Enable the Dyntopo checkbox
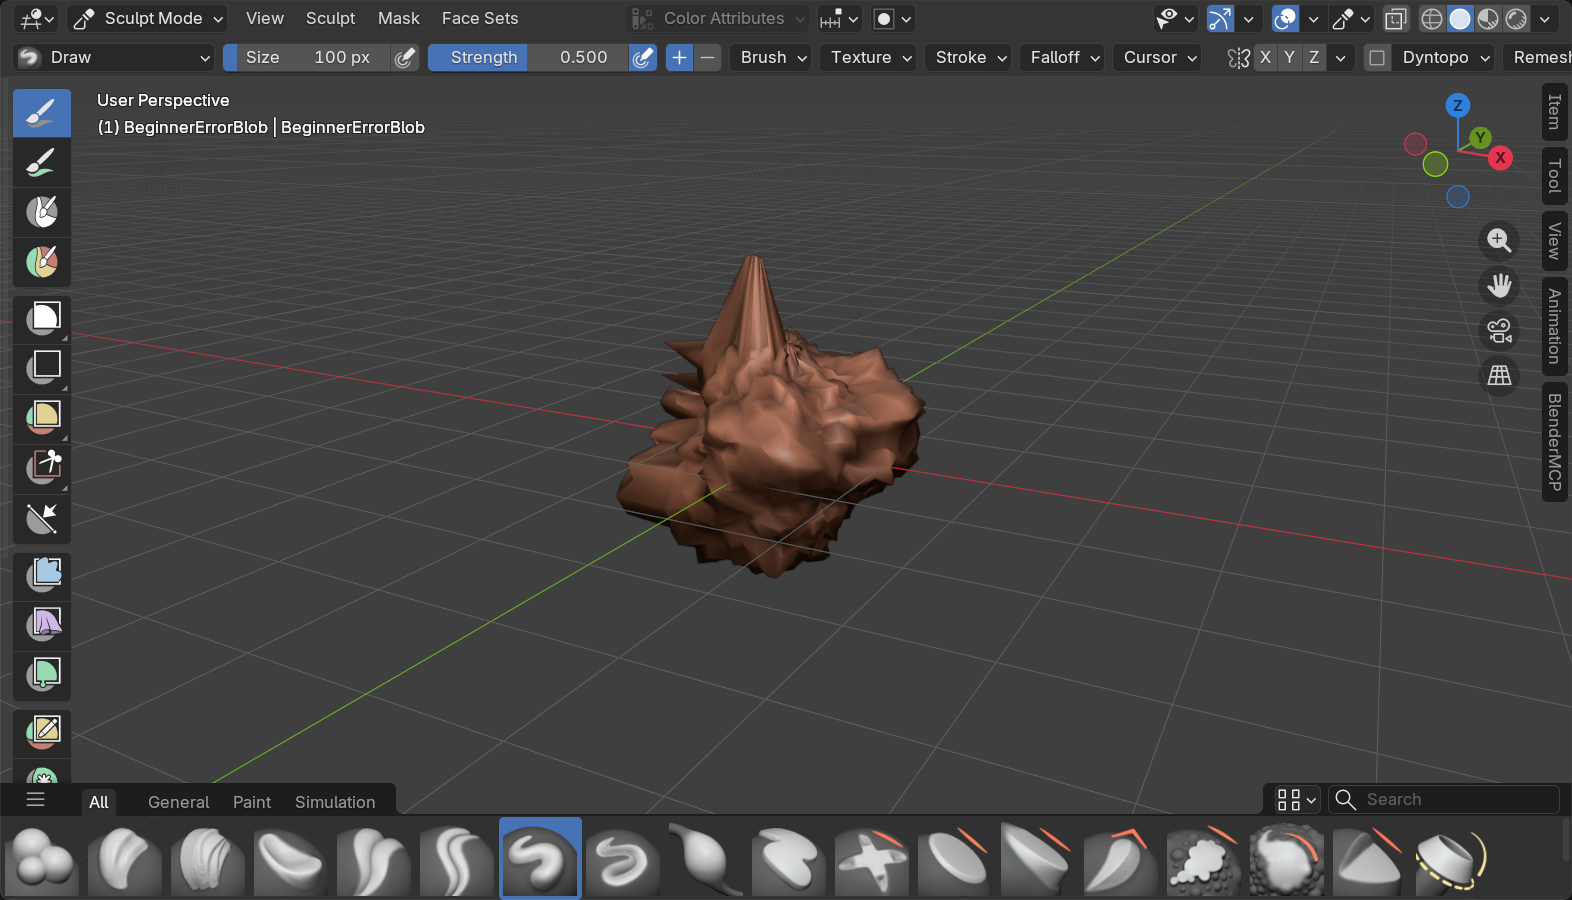 (1377, 58)
